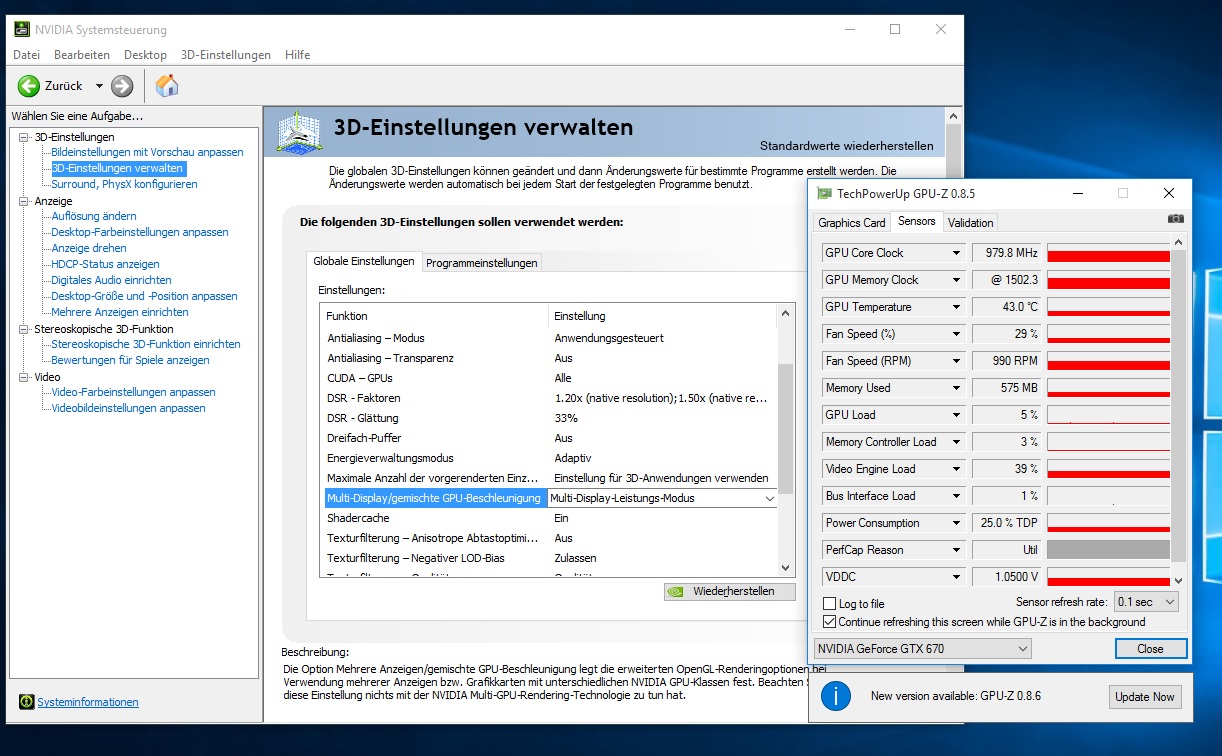The width and height of the screenshot is (1222, 756).
Task: Open Surround, PhysX konfigurieren
Action: click(x=124, y=184)
